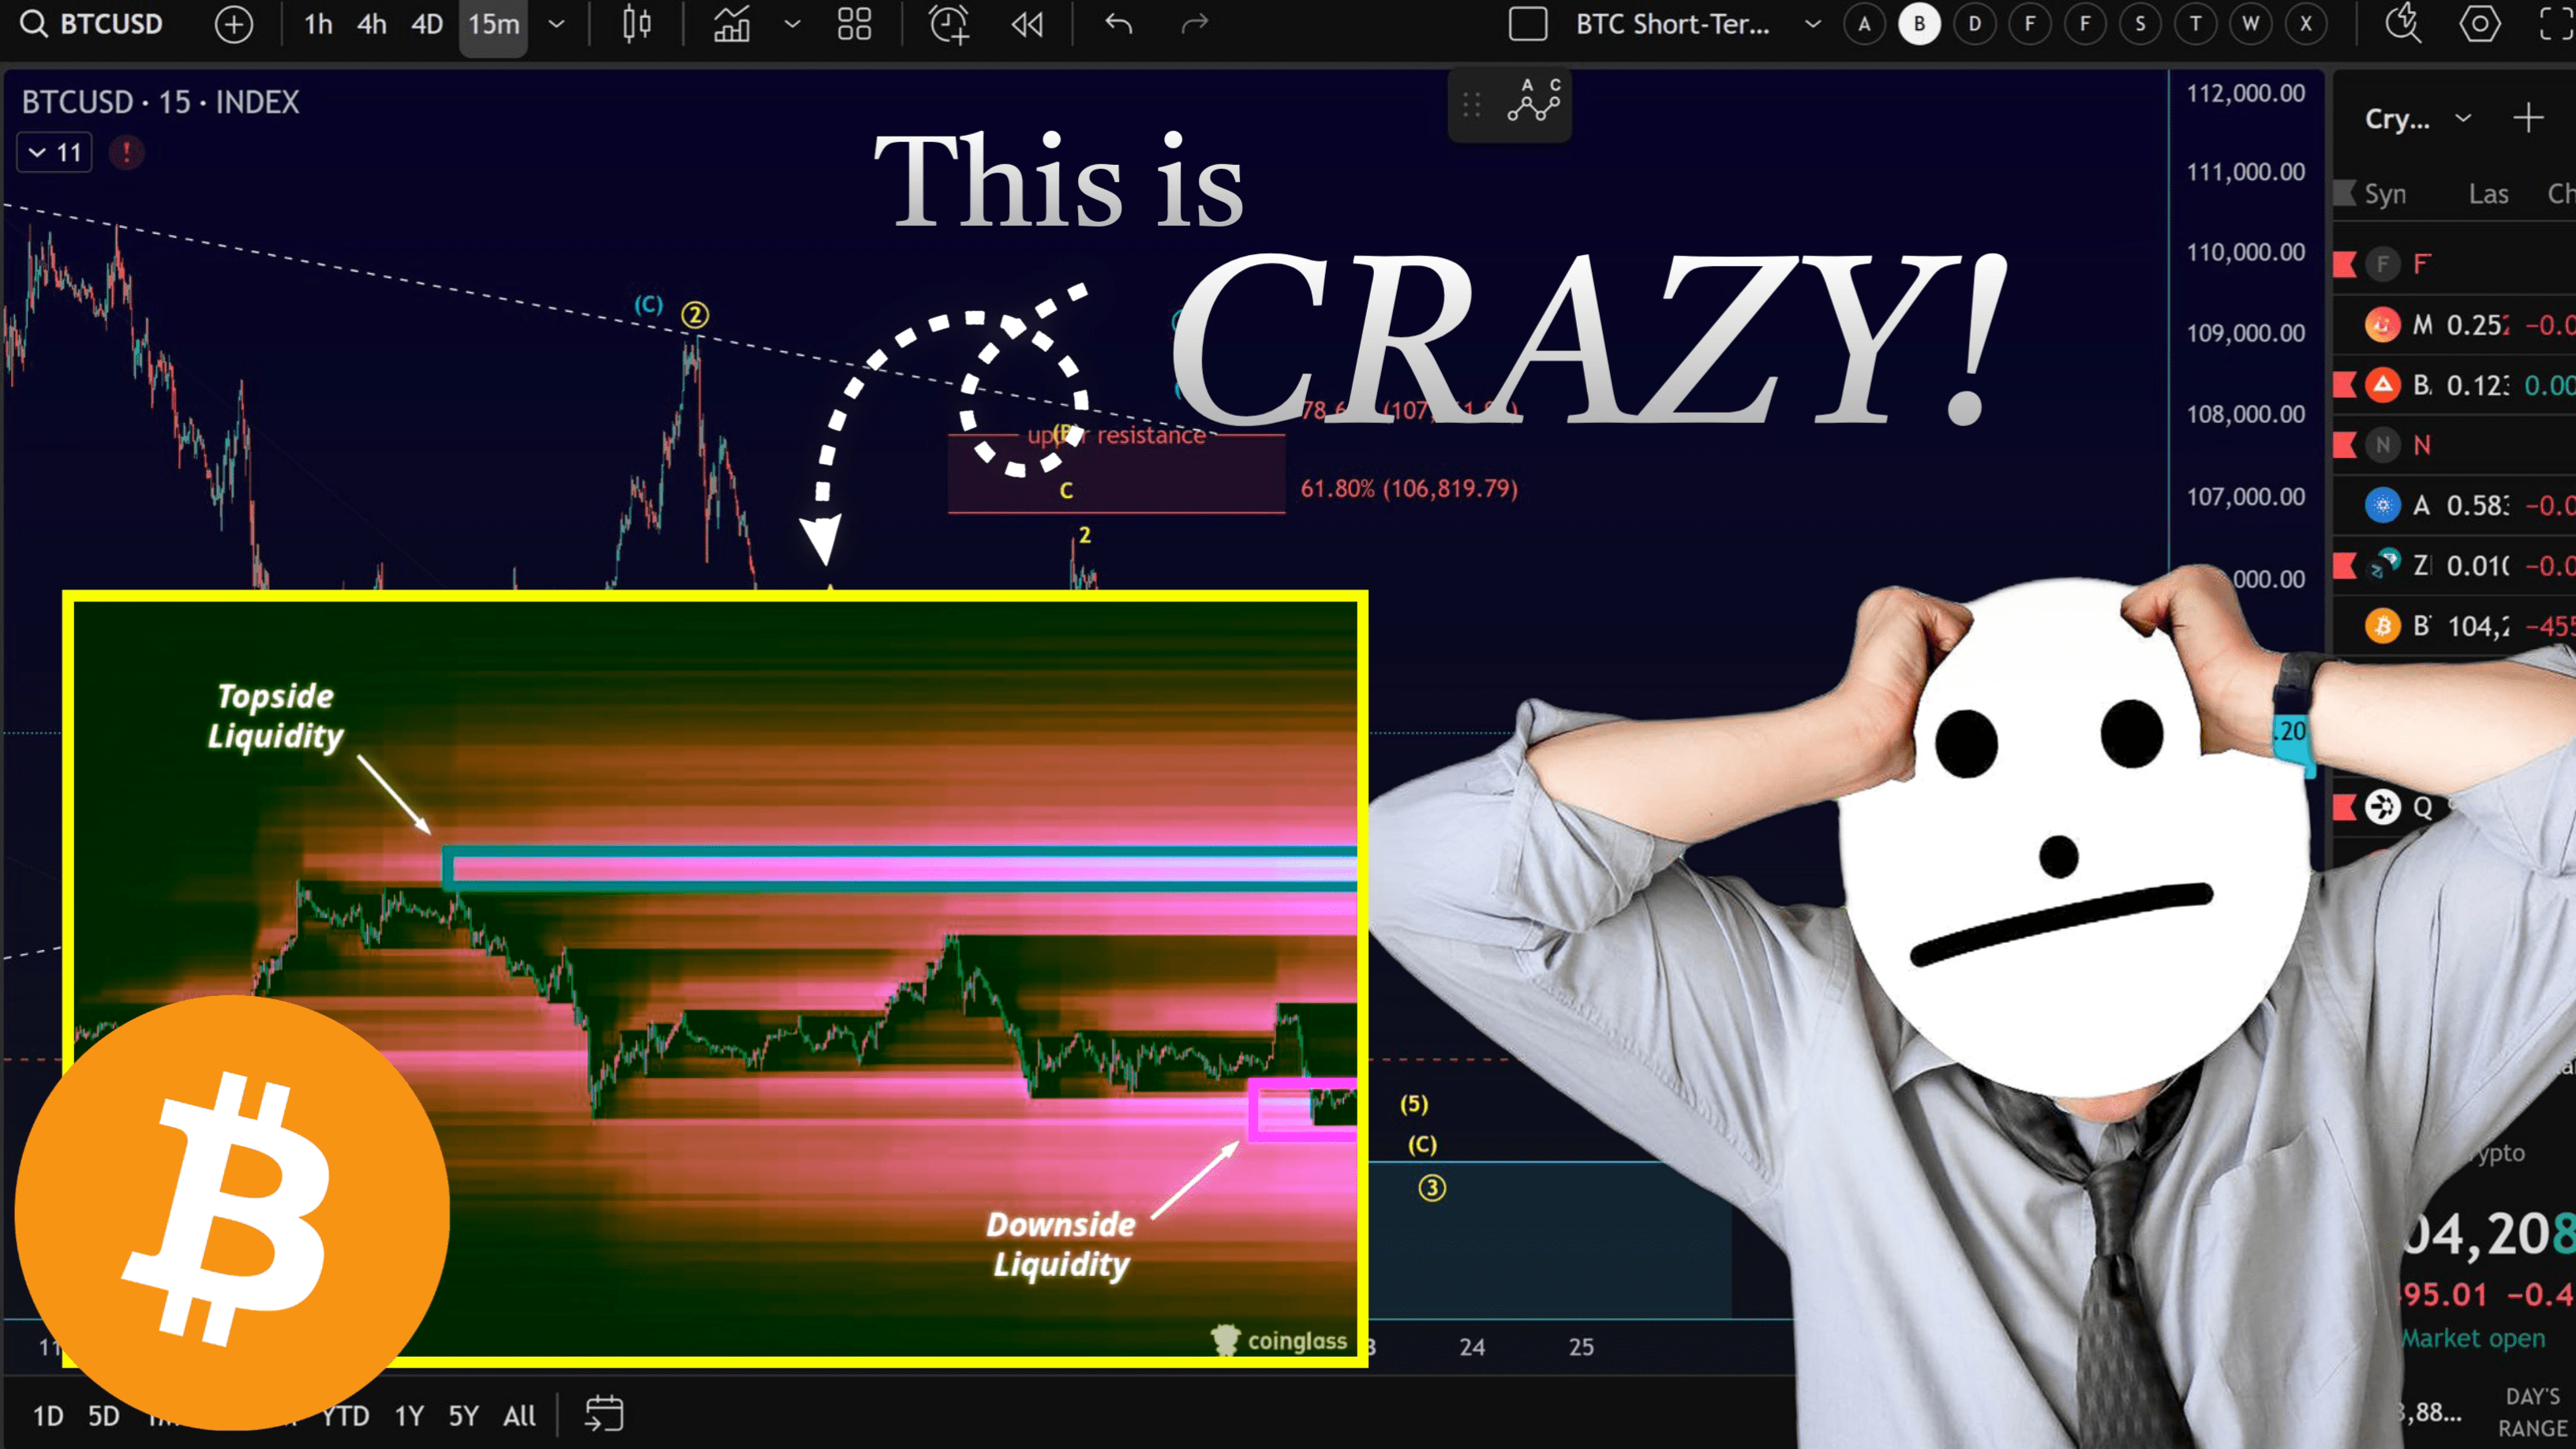Toggle the layout checkbox beside BTC Short-Ter
Image resolution: width=2576 pixels, height=1449 pixels.
pos(1527,24)
